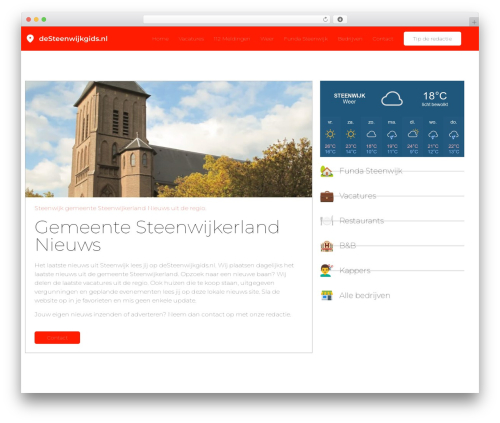Click the rain cloud icon for ma.
This screenshot has height=423, width=500.
[x=392, y=135]
